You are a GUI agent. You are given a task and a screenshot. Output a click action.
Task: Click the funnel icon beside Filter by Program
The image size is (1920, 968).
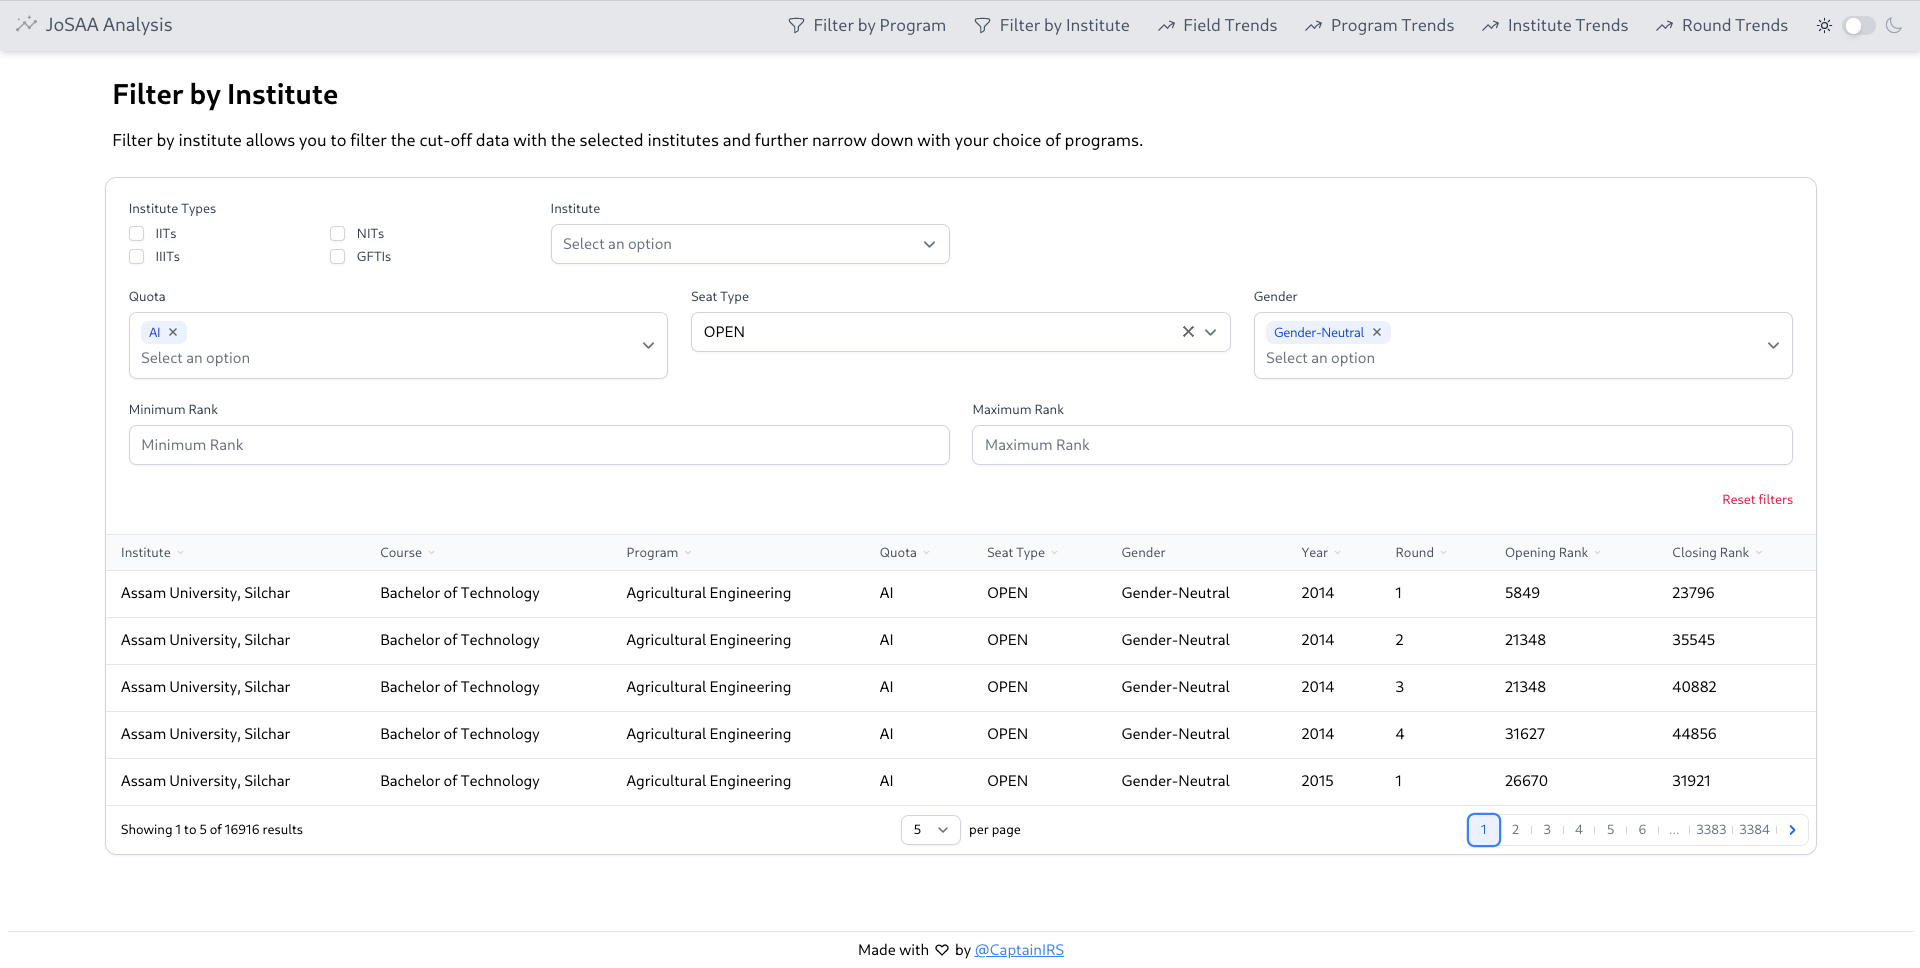[795, 25]
